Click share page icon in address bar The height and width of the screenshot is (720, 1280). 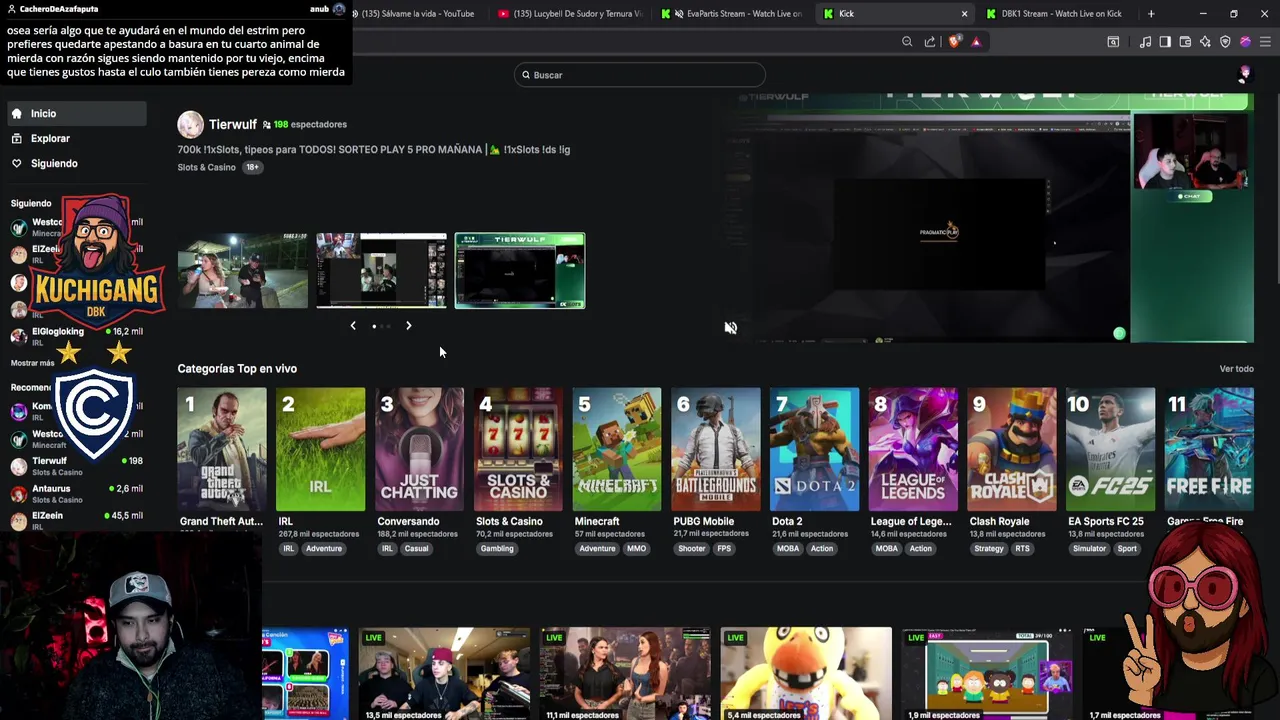930,42
